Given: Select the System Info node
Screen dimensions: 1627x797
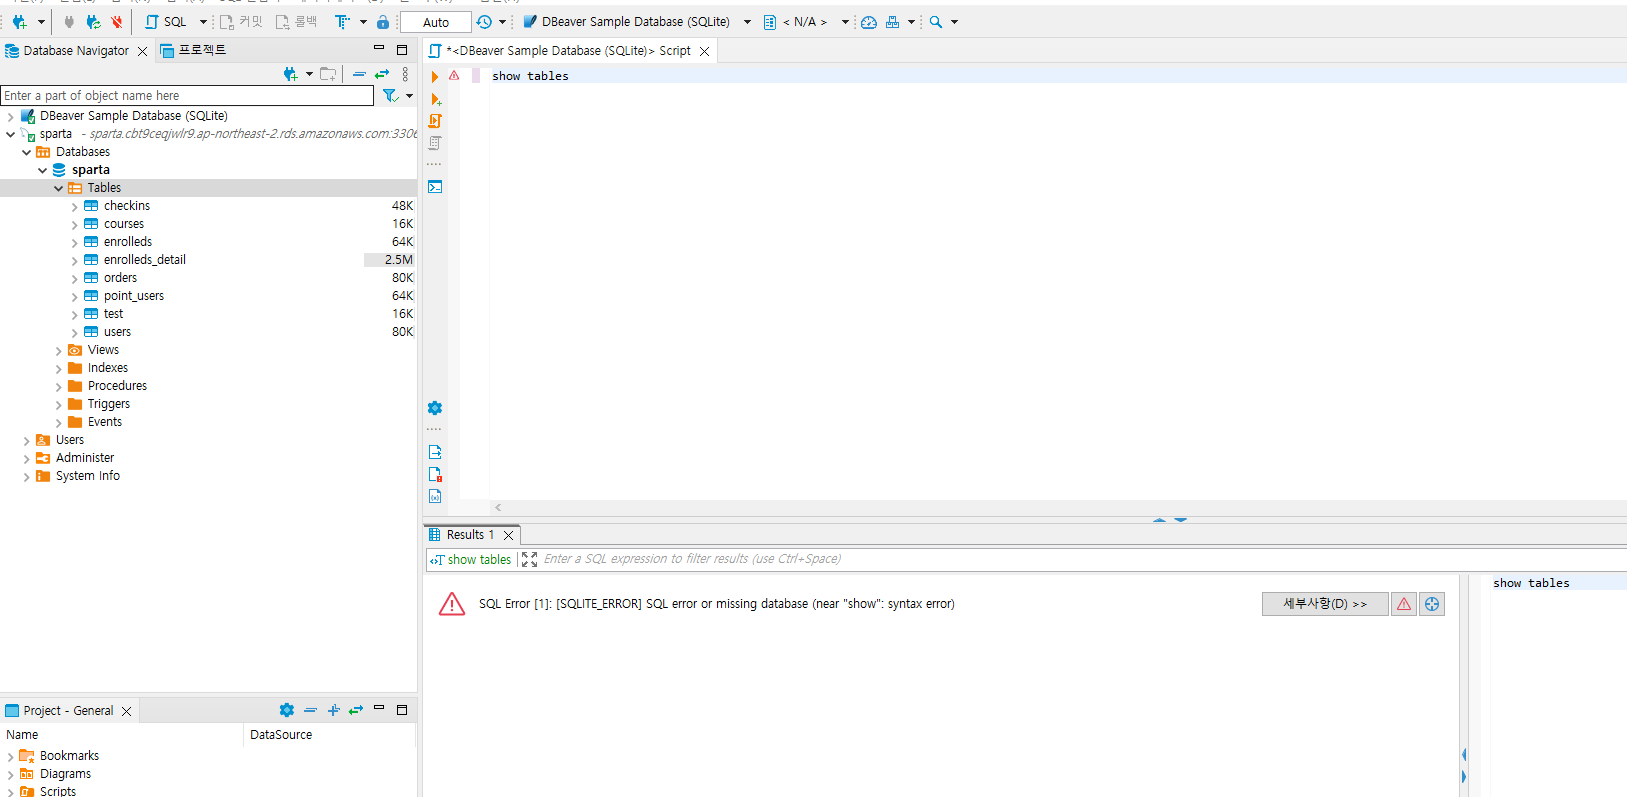Looking at the screenshot, I should (88, 476).
